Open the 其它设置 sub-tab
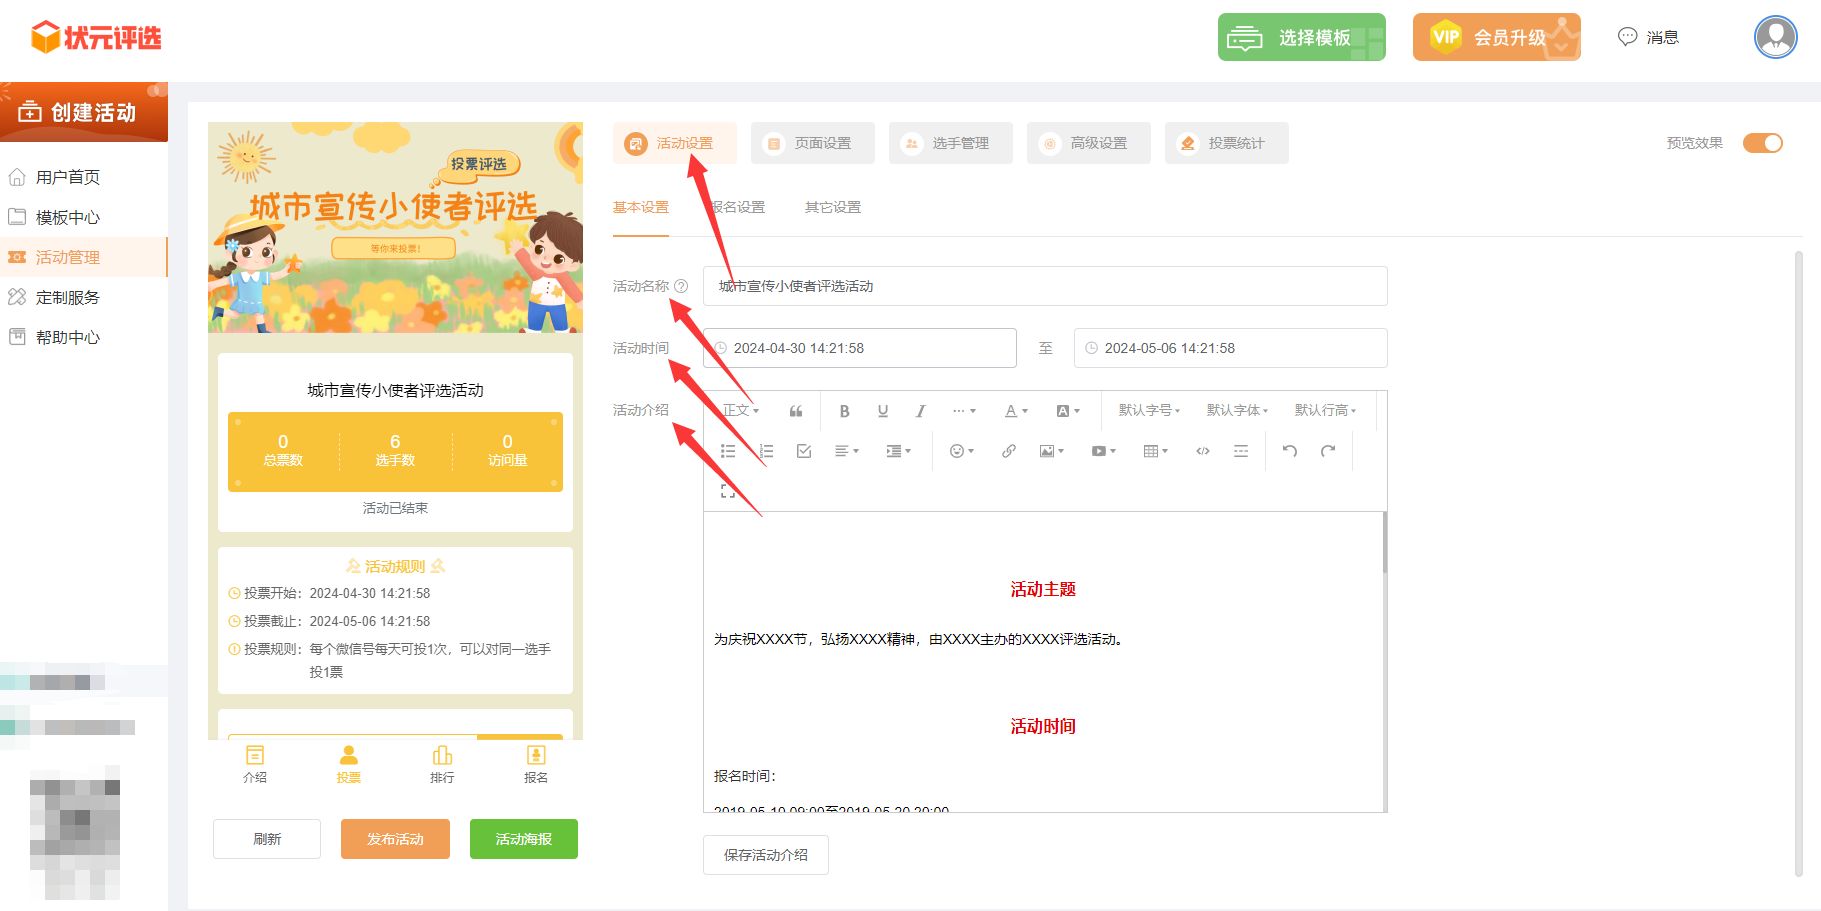 point(832,207)
